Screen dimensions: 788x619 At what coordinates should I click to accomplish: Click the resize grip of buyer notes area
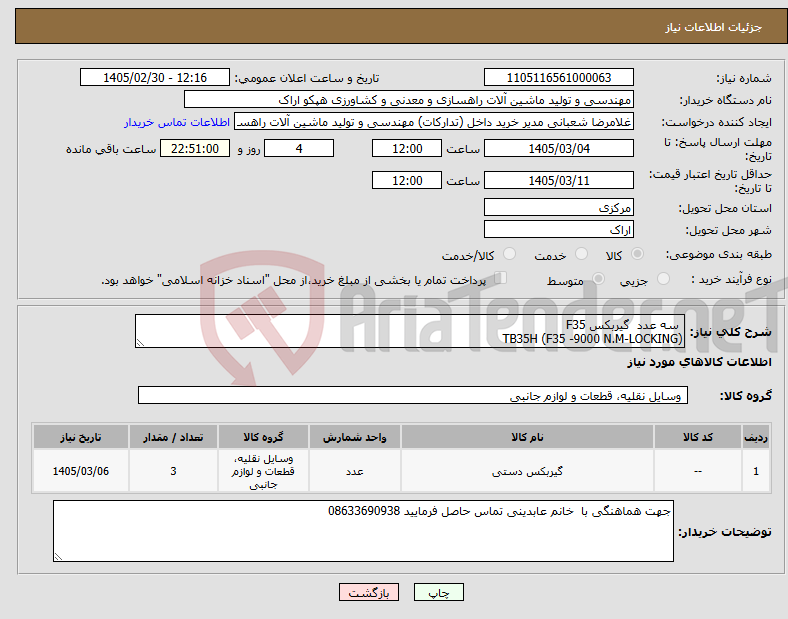coord(58,556)
